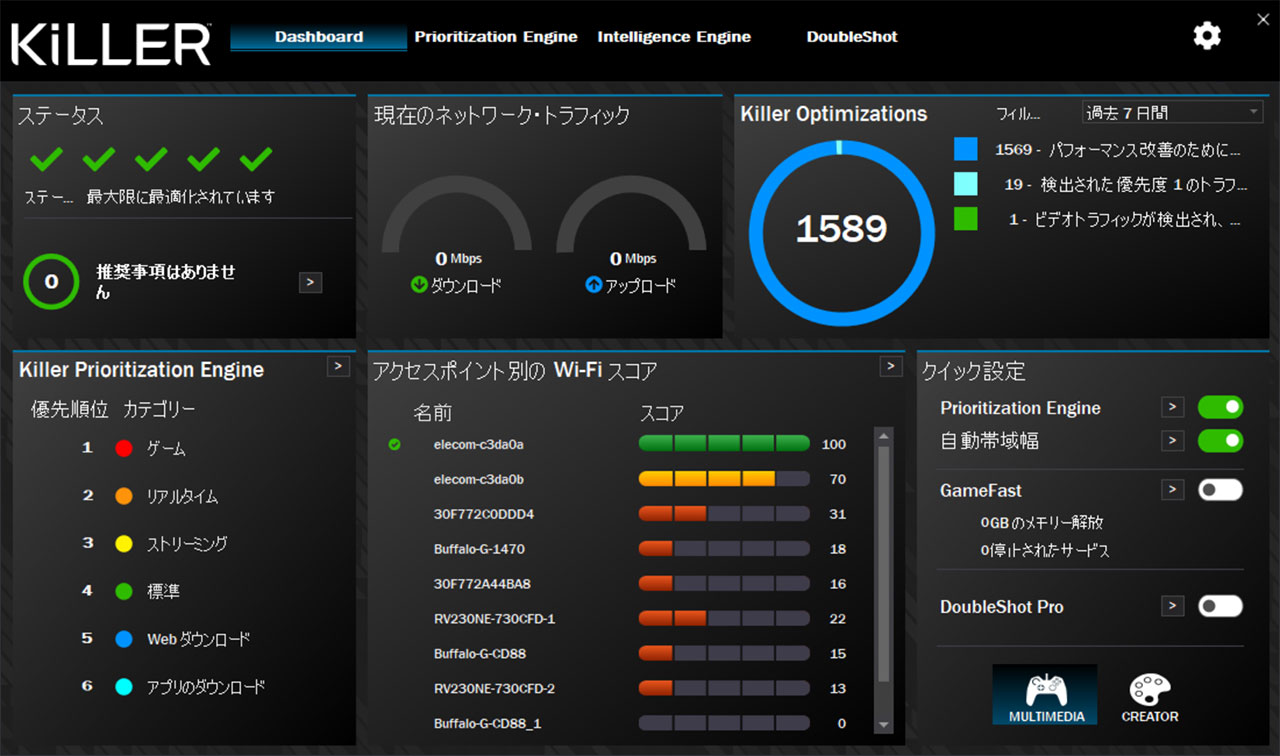
Task: Select the elecom-c3da0b access point
Action: coord(478,479)
